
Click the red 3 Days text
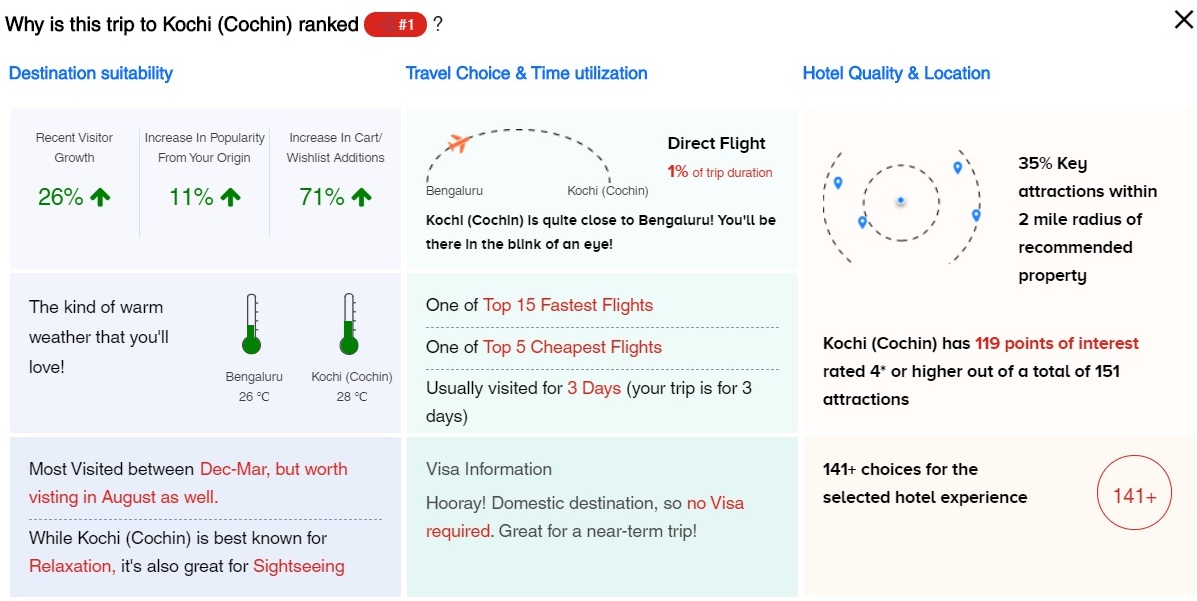[x=594, y=388]
